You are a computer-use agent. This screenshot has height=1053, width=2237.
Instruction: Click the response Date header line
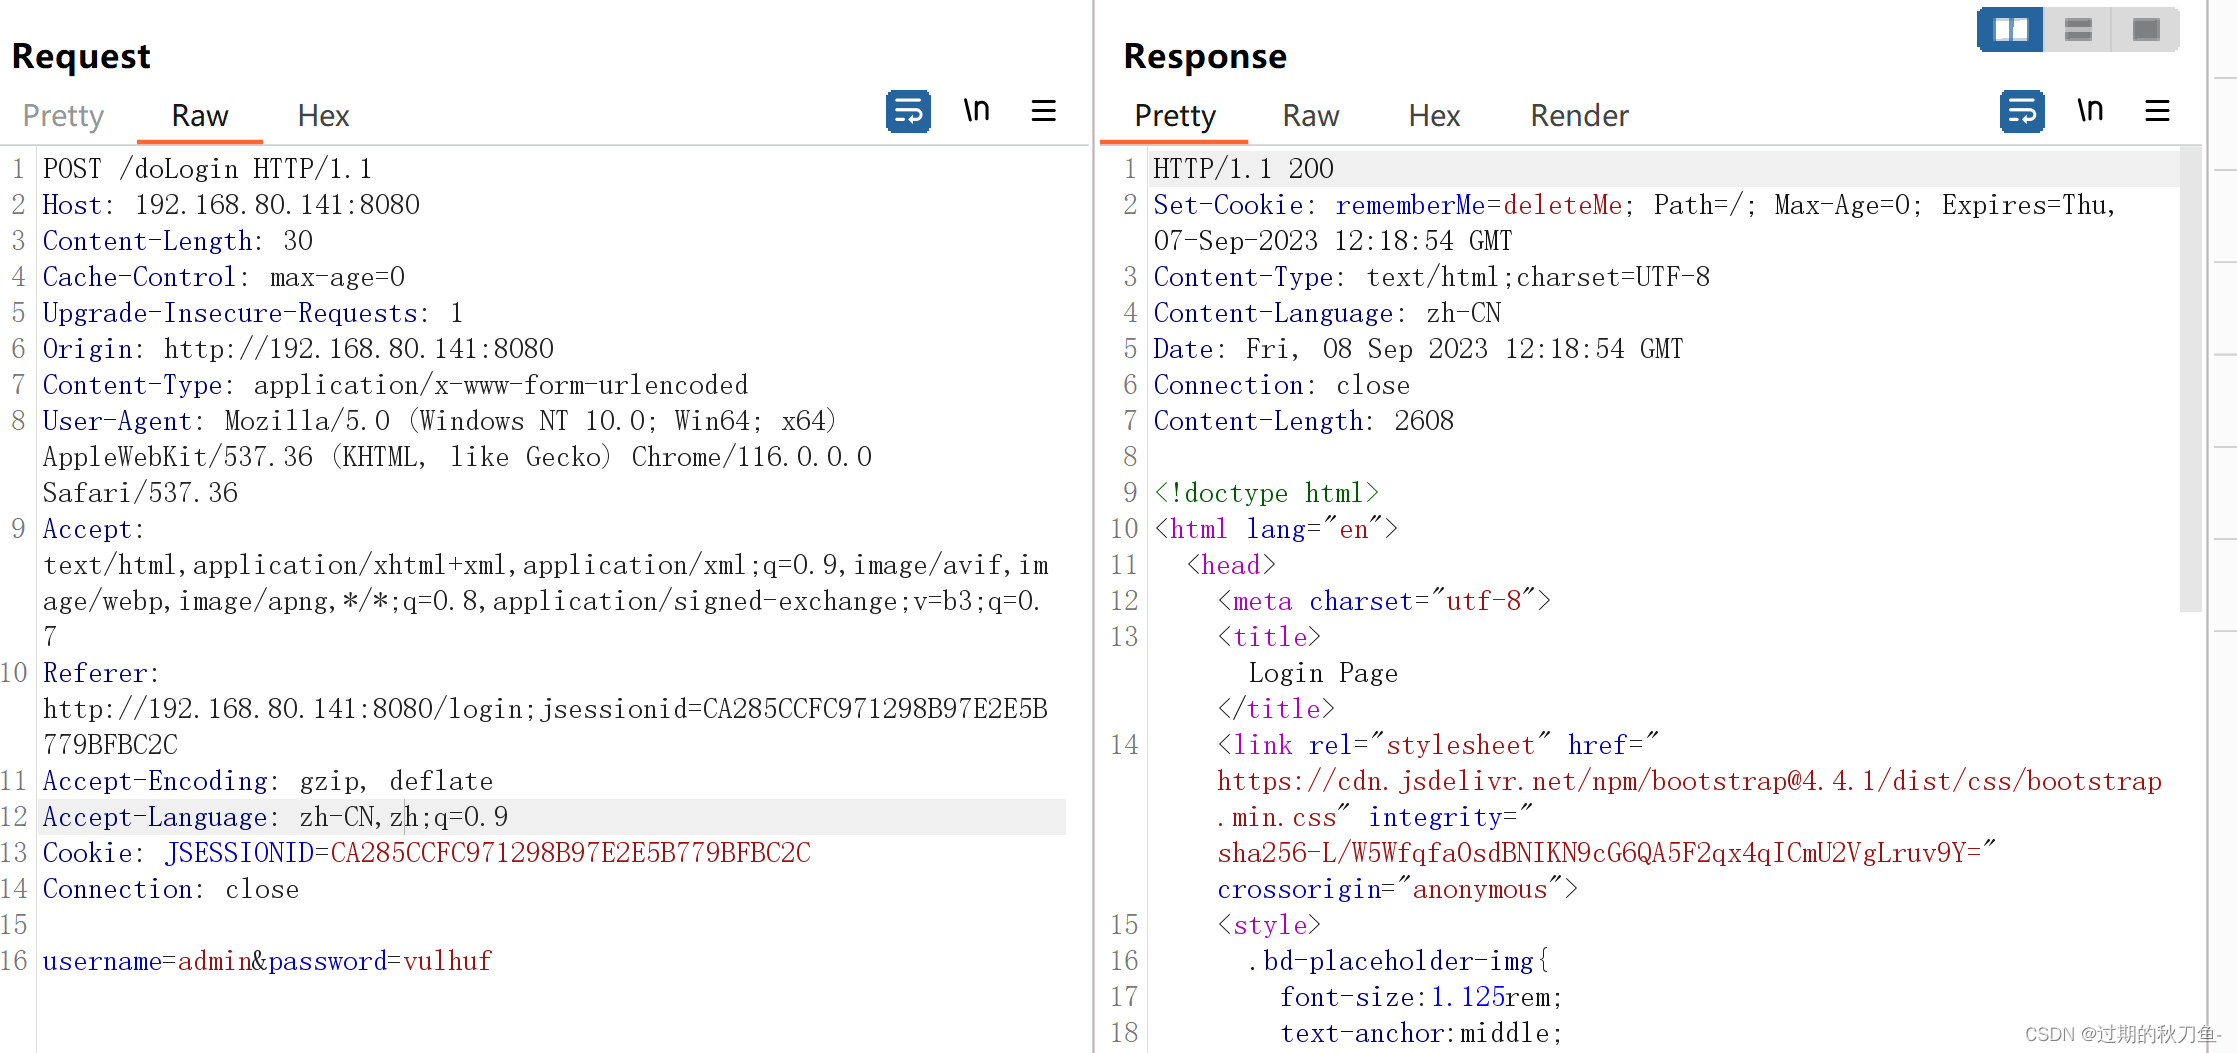tap(1418, 349)
